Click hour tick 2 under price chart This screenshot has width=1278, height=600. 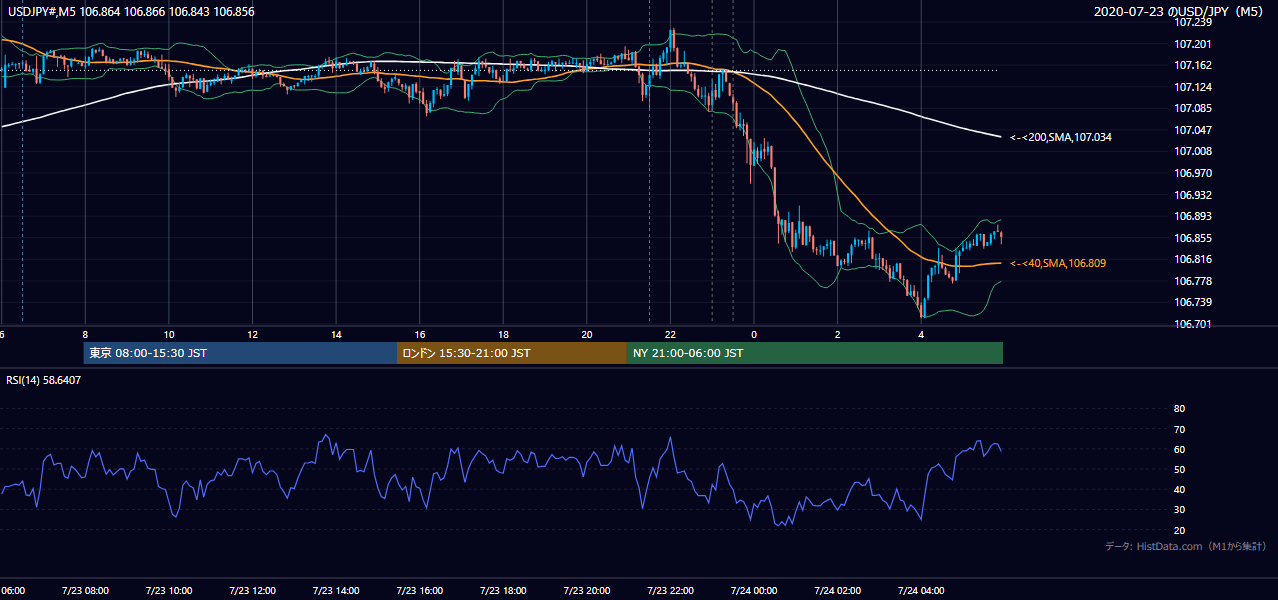pyautogui.click(x=838, y=335)
